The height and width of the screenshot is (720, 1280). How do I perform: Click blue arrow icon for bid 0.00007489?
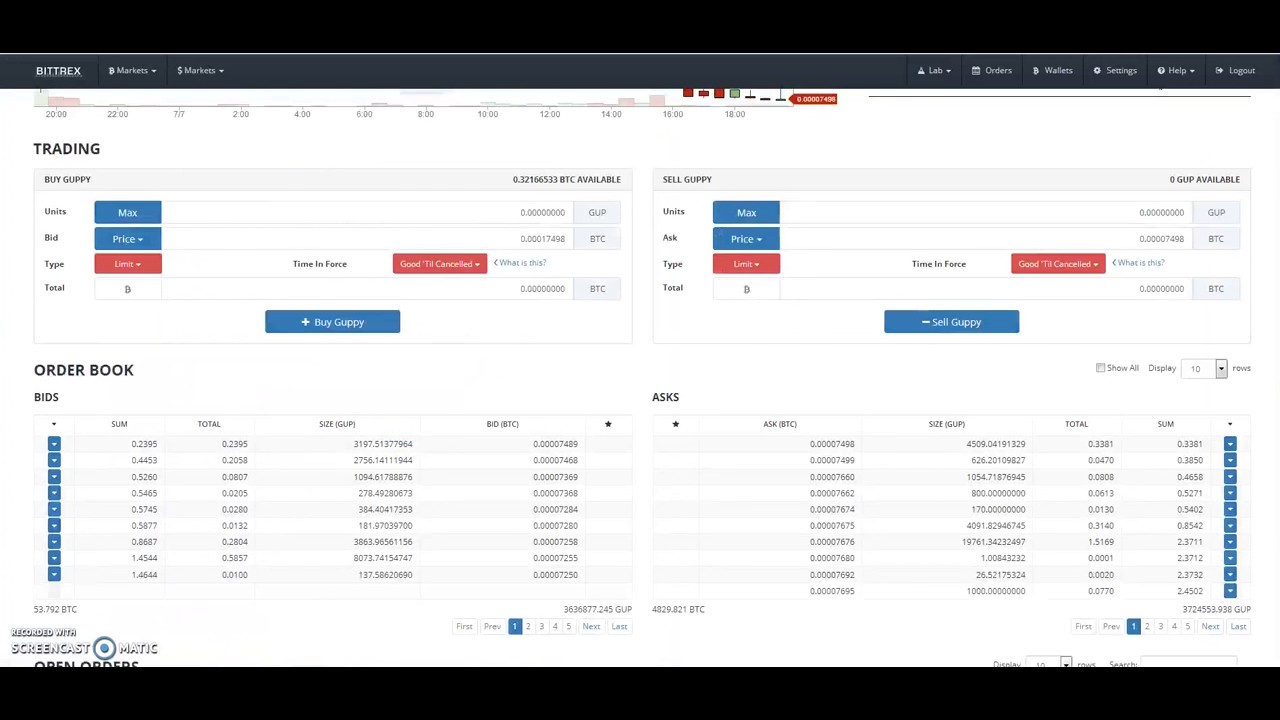54,444
